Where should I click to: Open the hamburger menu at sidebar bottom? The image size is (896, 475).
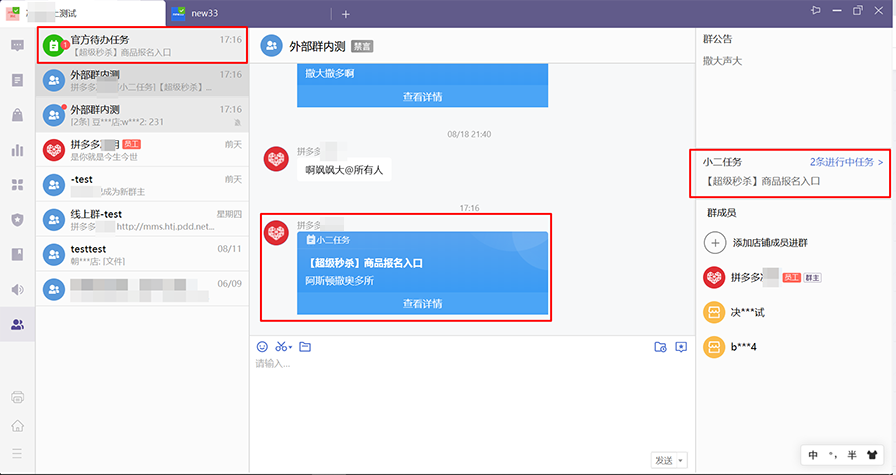tap(18, 453)
